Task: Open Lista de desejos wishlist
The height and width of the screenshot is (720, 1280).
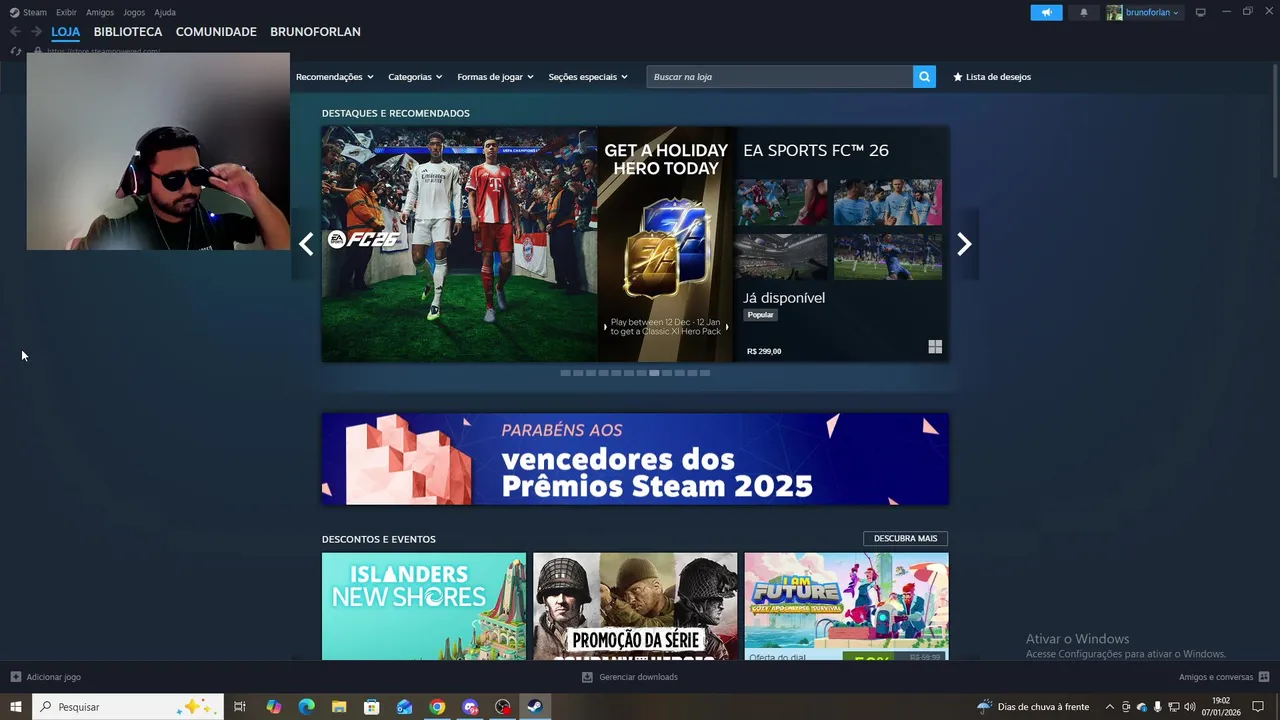Action: coord(992,77)
